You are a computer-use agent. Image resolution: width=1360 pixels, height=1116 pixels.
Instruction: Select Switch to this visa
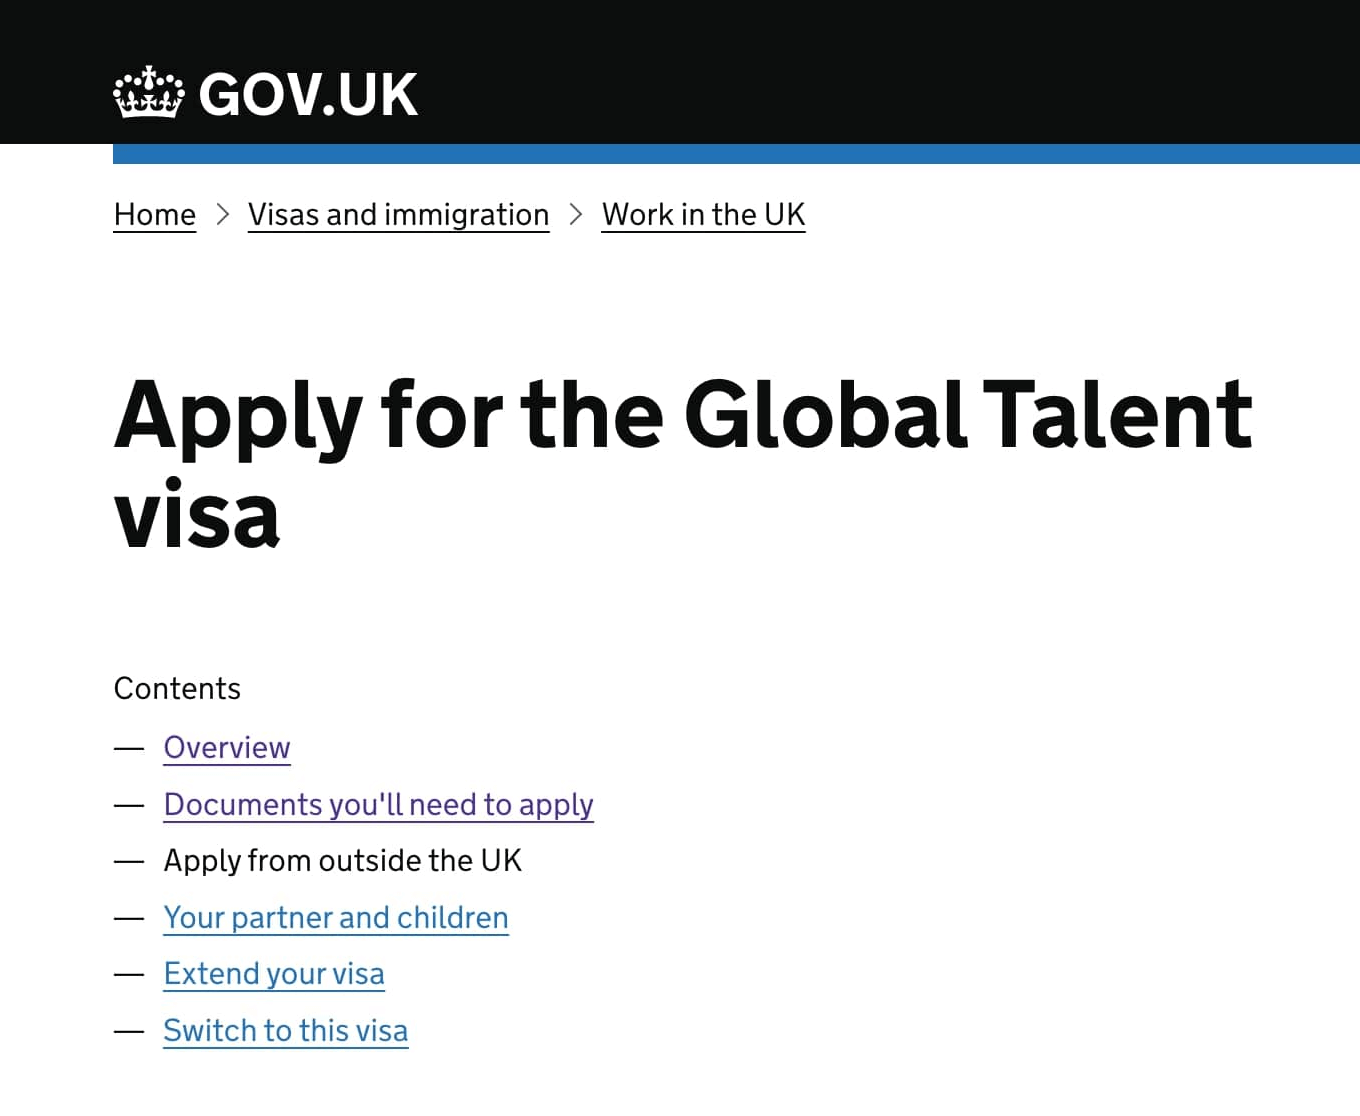tap(285, 1031)
